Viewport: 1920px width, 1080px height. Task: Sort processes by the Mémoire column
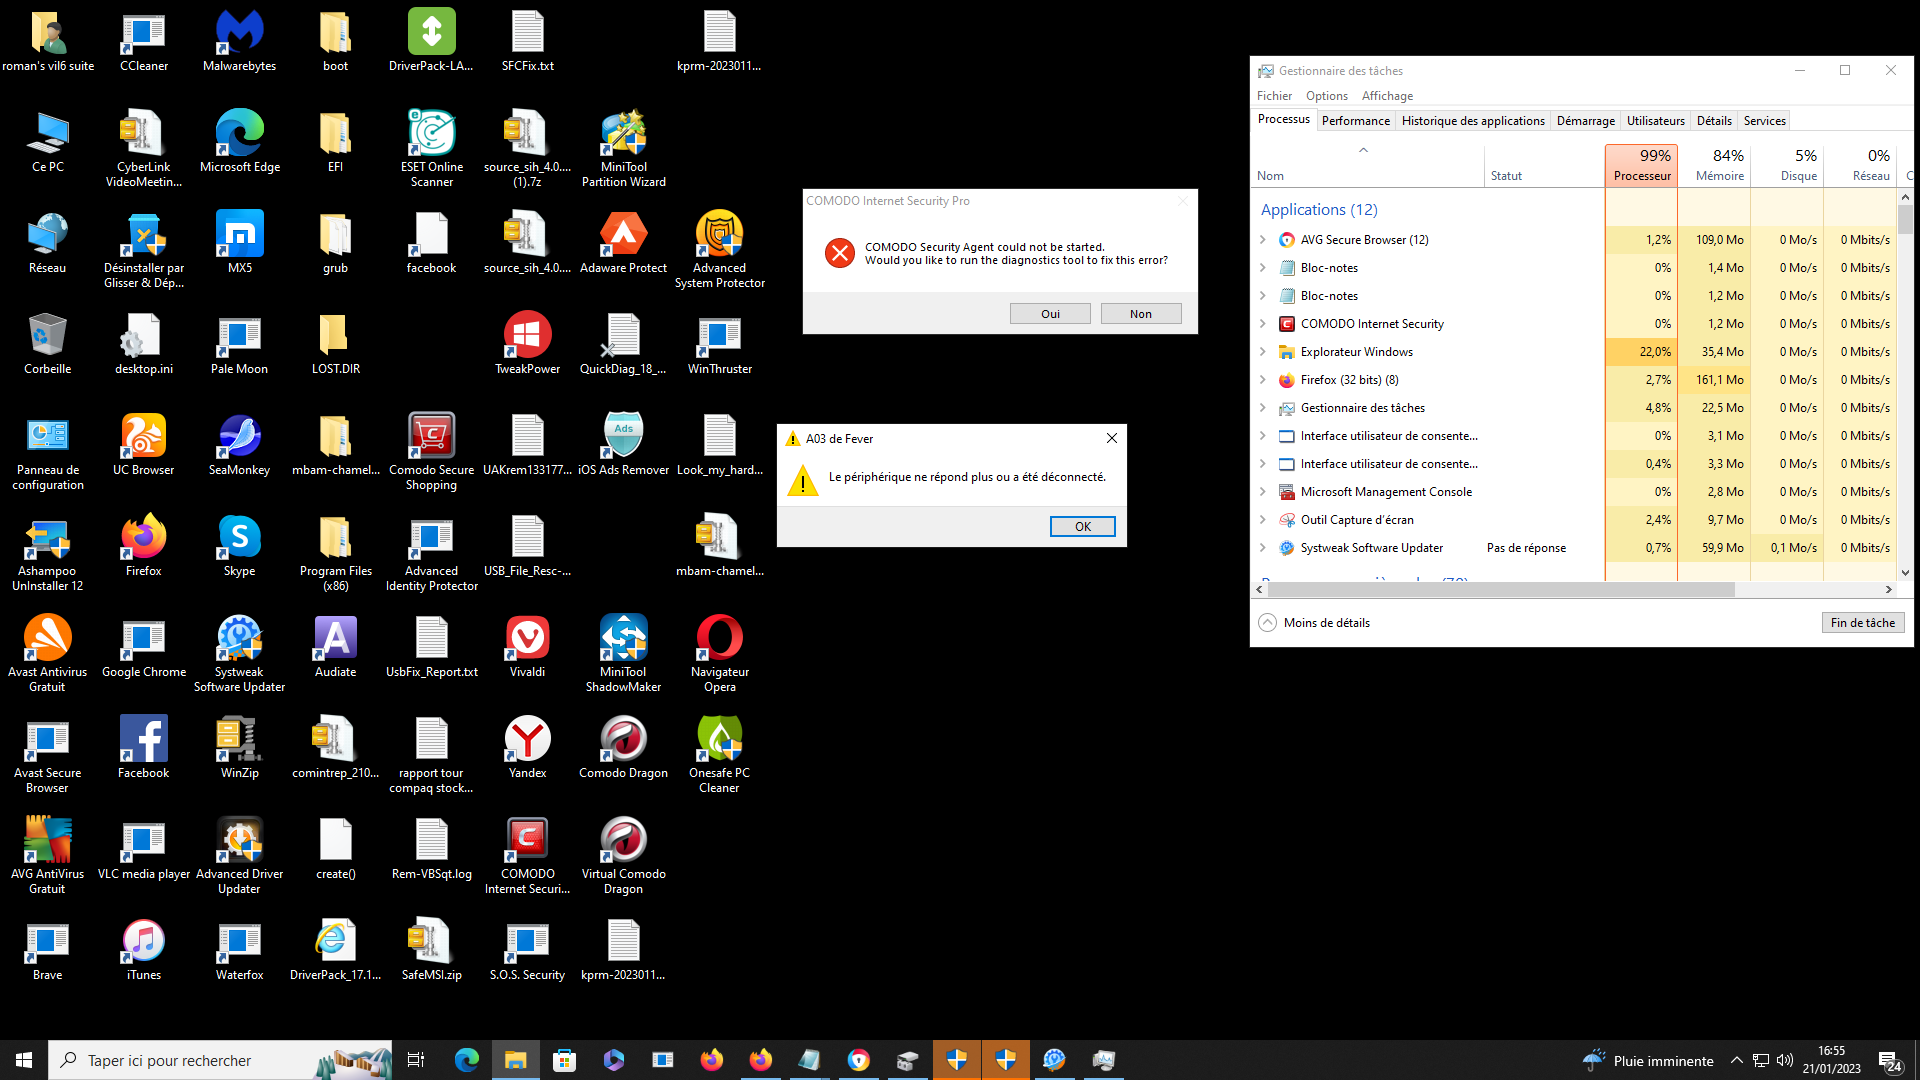click(x=1714, y=165)
